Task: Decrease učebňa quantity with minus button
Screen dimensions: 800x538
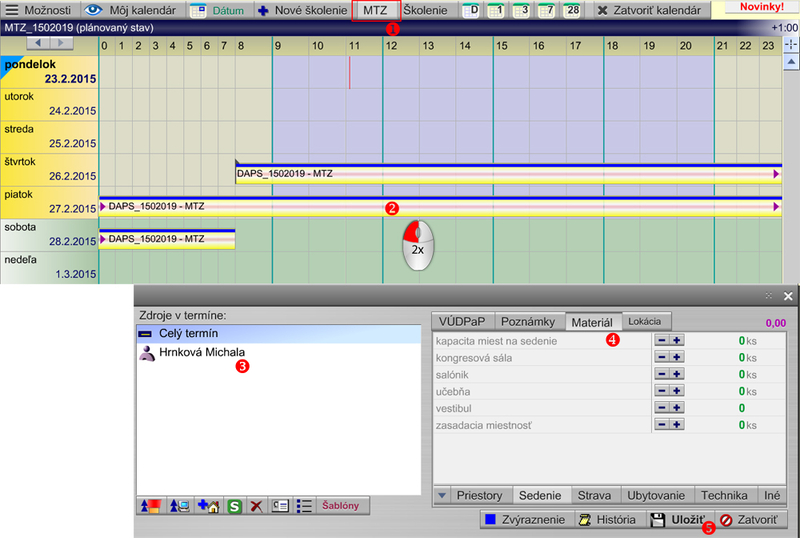Action: [661, 392]
